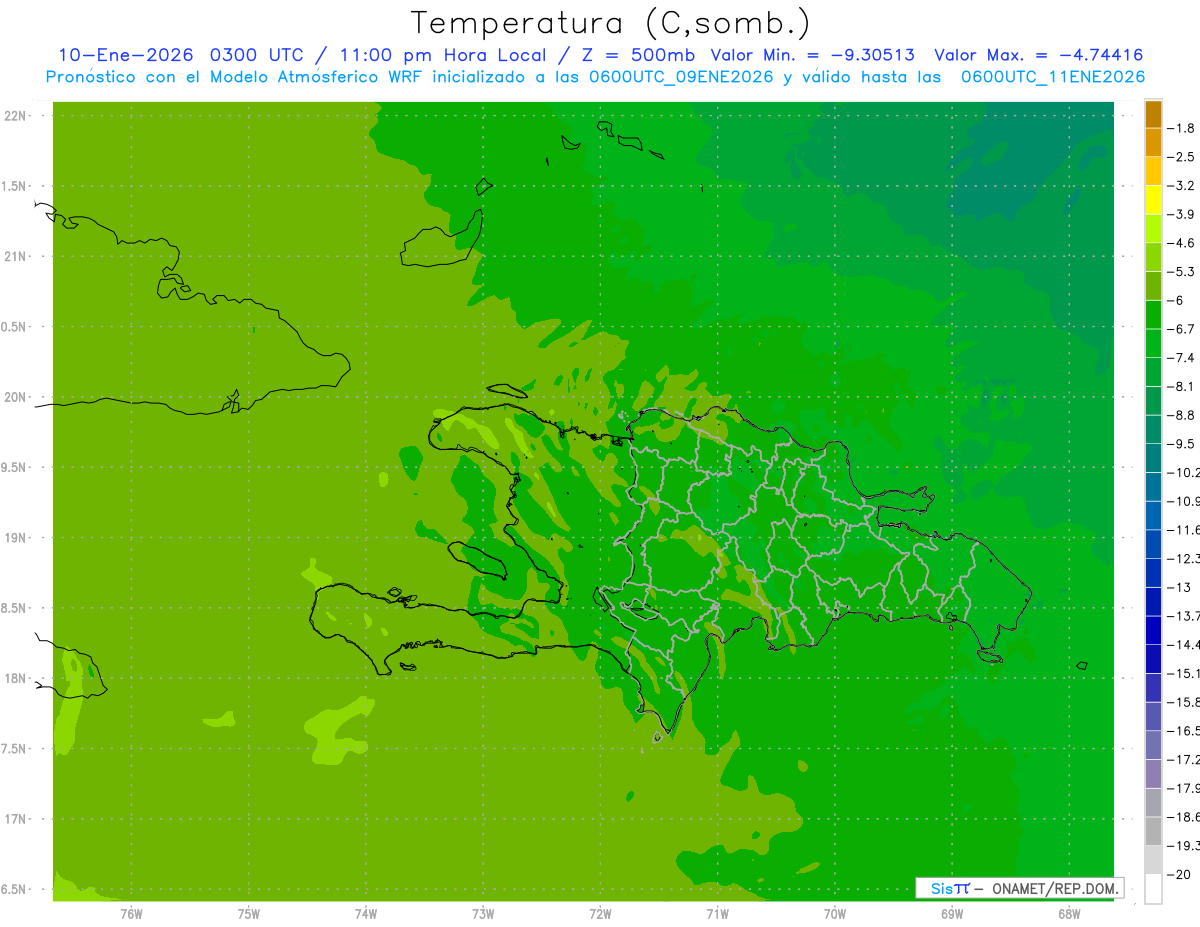Viewport: 1200px width, 927px height.
Task: Click the '22N' latitude label
Action: 16,116
